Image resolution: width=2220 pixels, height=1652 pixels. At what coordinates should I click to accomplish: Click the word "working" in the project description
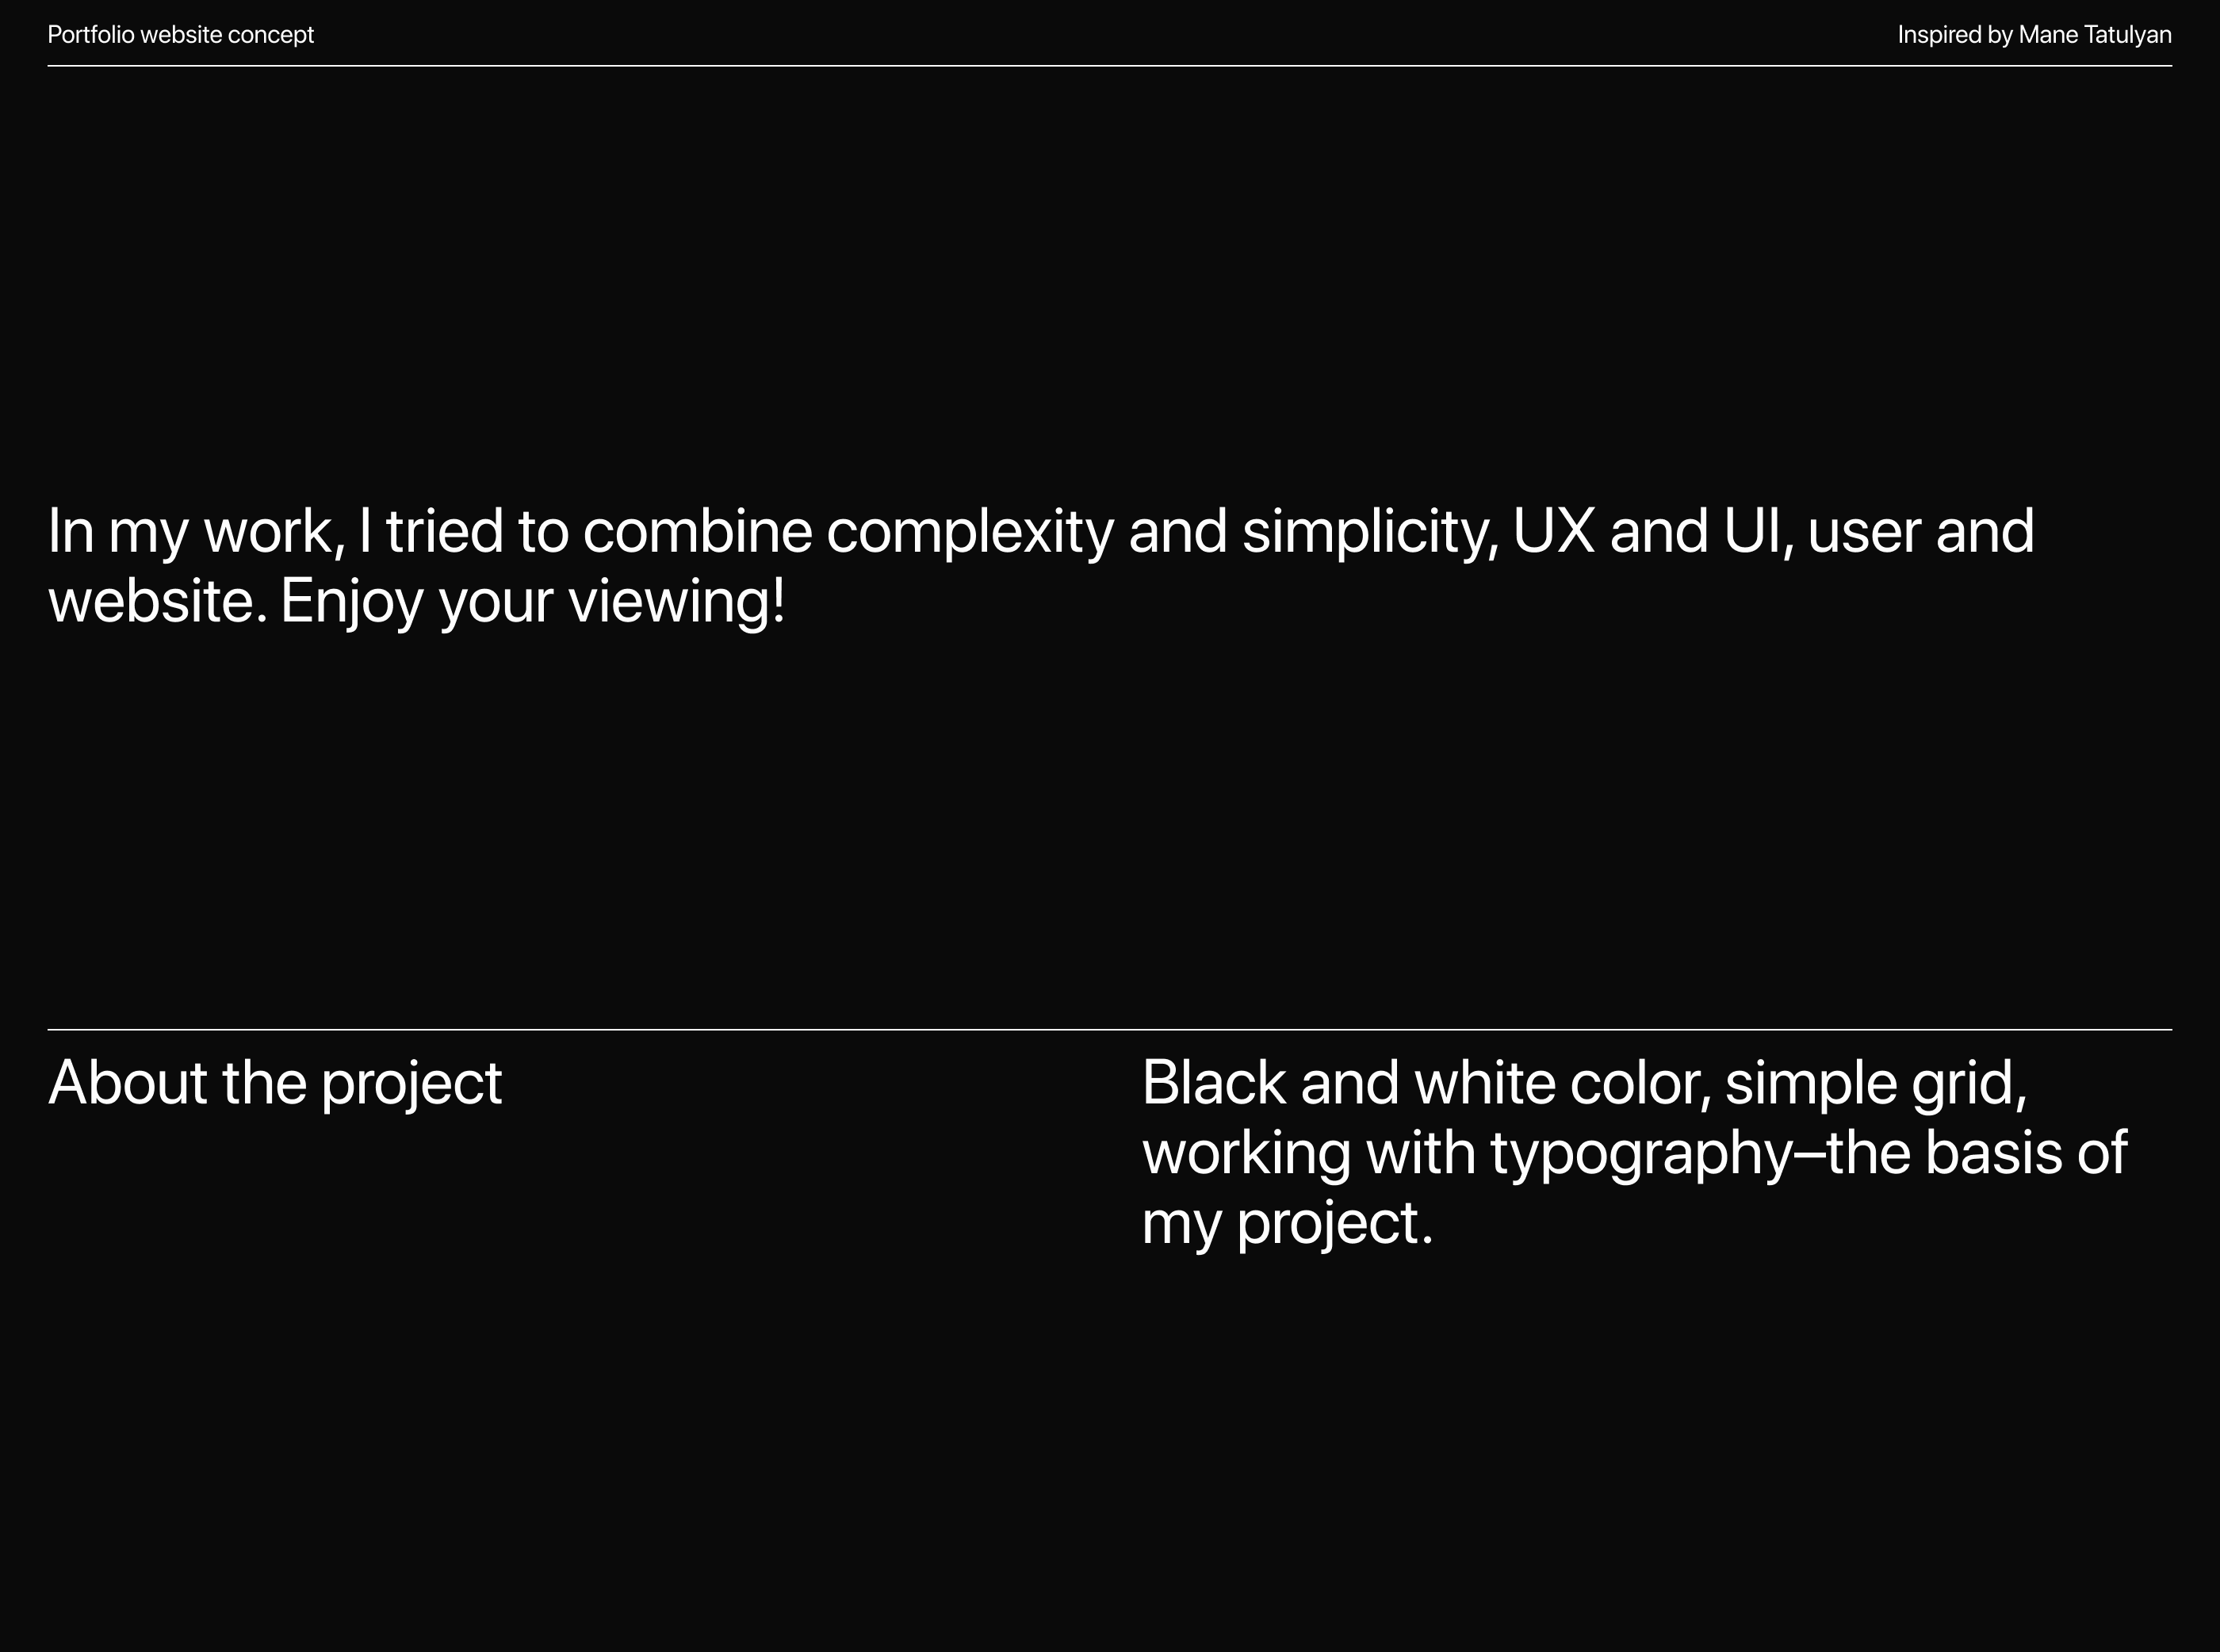pos(1246,1153)
